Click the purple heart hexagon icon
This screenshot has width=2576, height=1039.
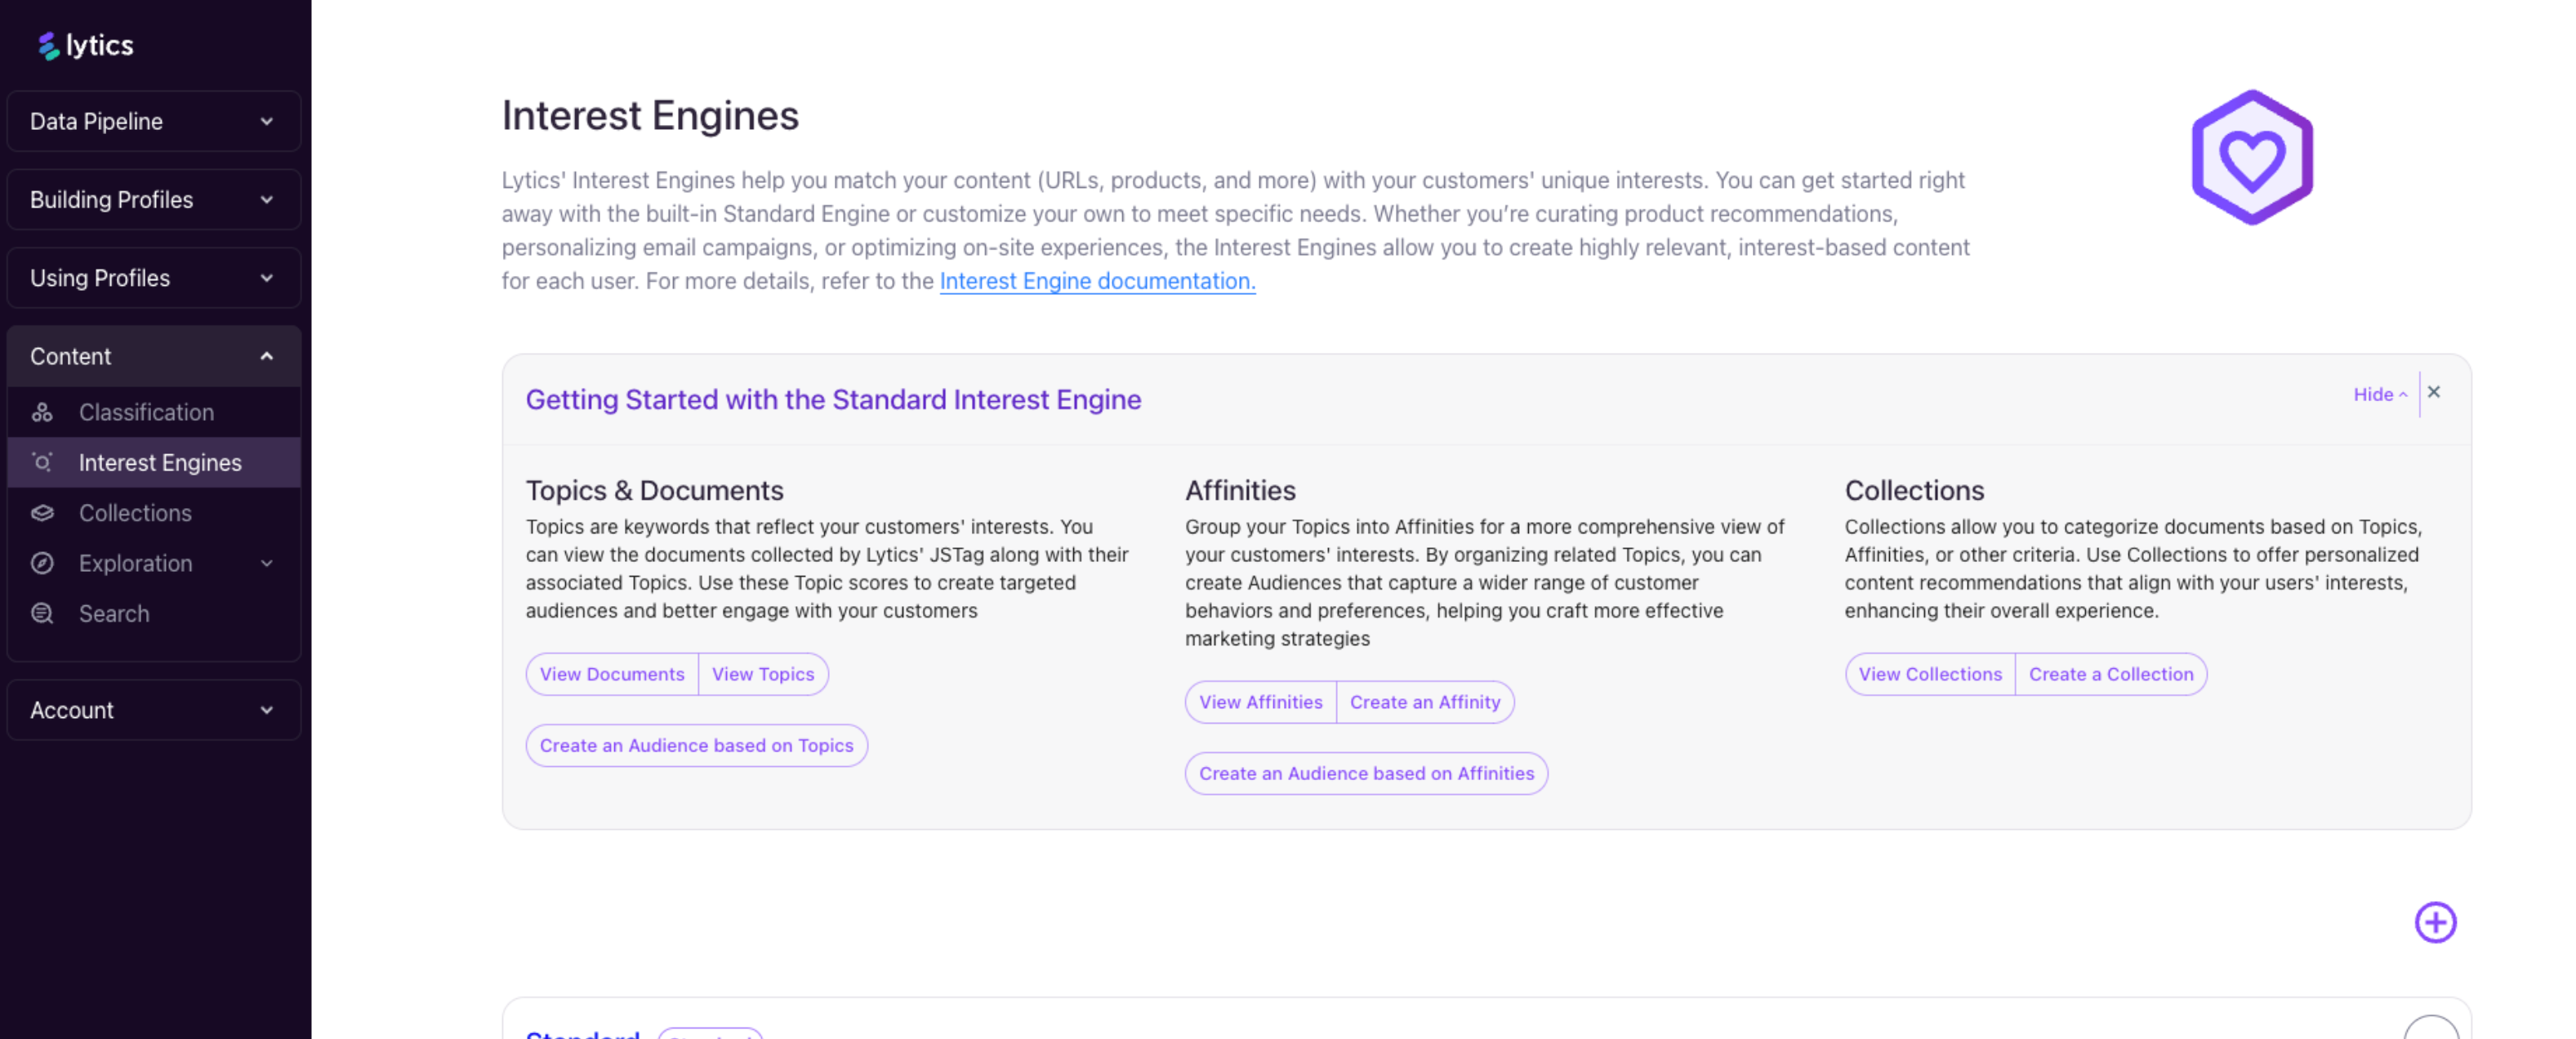coord(2252,157)
